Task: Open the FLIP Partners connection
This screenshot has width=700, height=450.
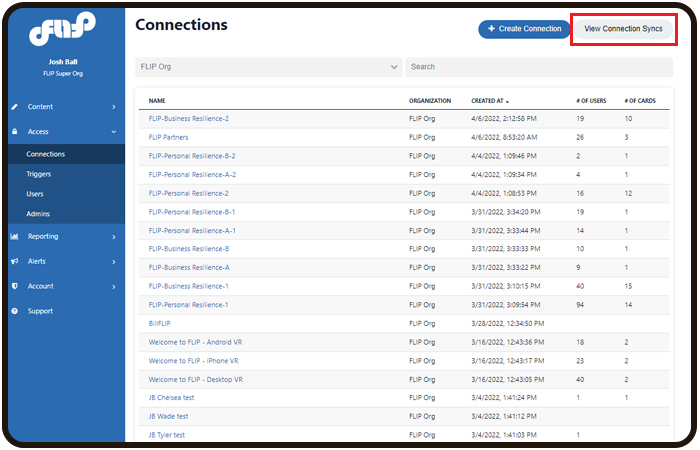Action: coord(168,138)
